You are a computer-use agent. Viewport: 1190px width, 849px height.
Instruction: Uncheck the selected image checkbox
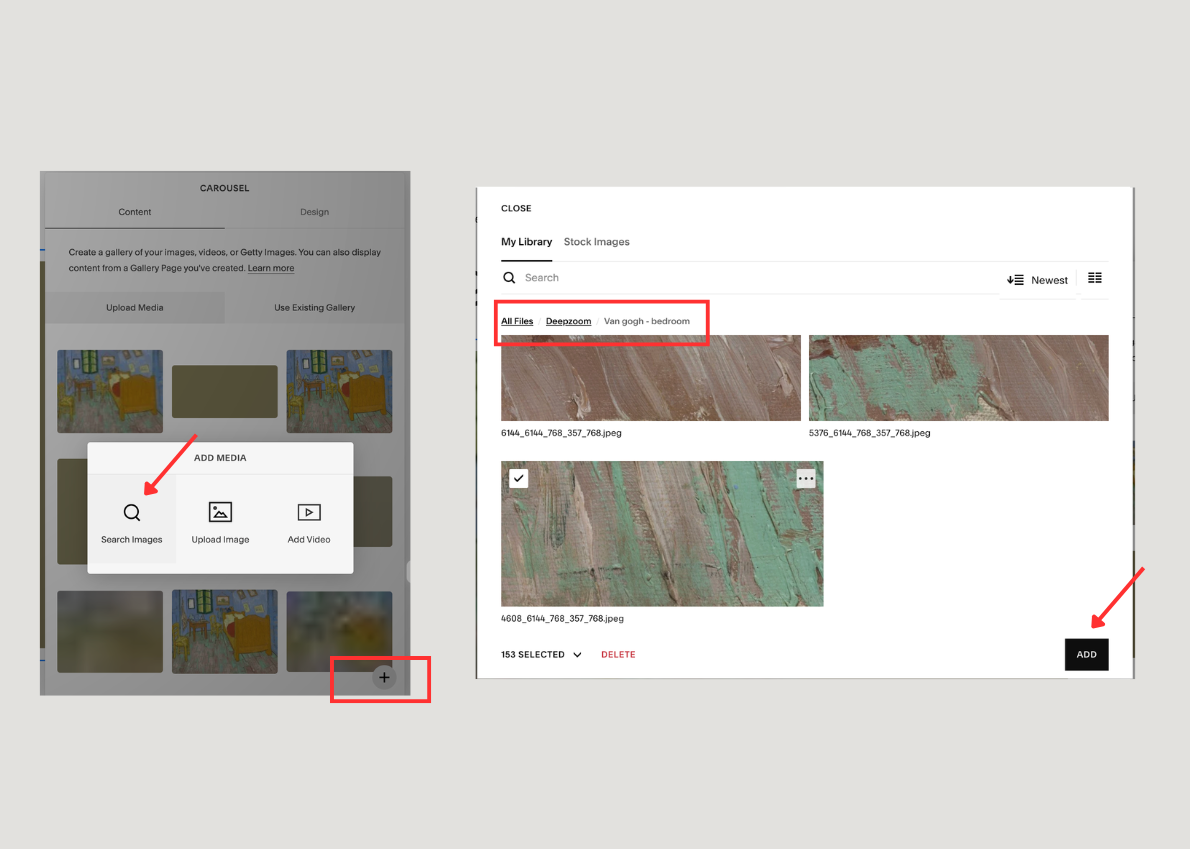pyautogui.click(x=518, y=479)
